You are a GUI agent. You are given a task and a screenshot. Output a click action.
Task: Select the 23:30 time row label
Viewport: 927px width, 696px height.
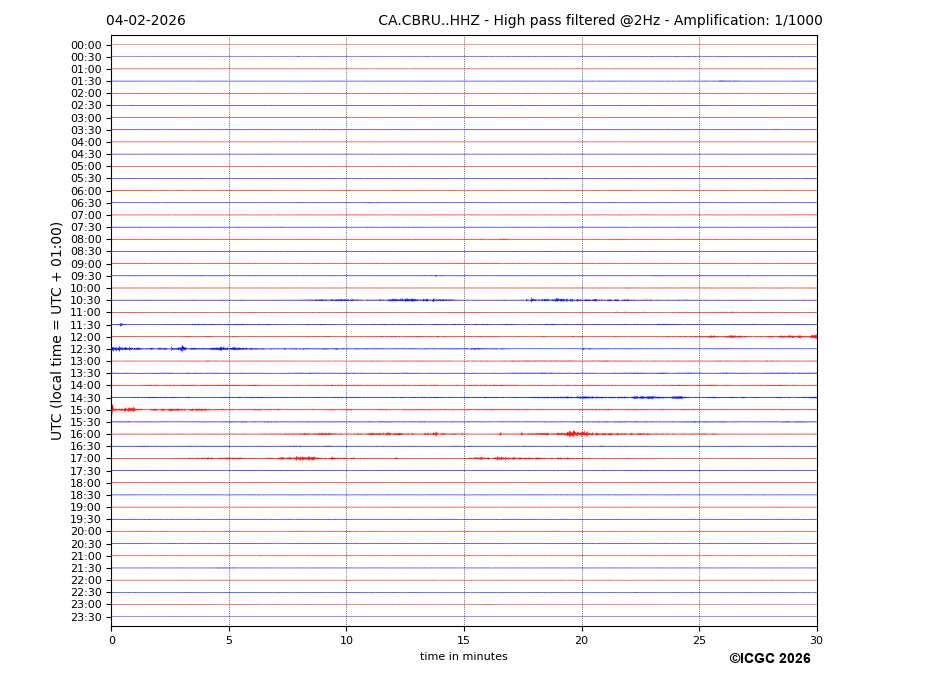tap(85, 617)
